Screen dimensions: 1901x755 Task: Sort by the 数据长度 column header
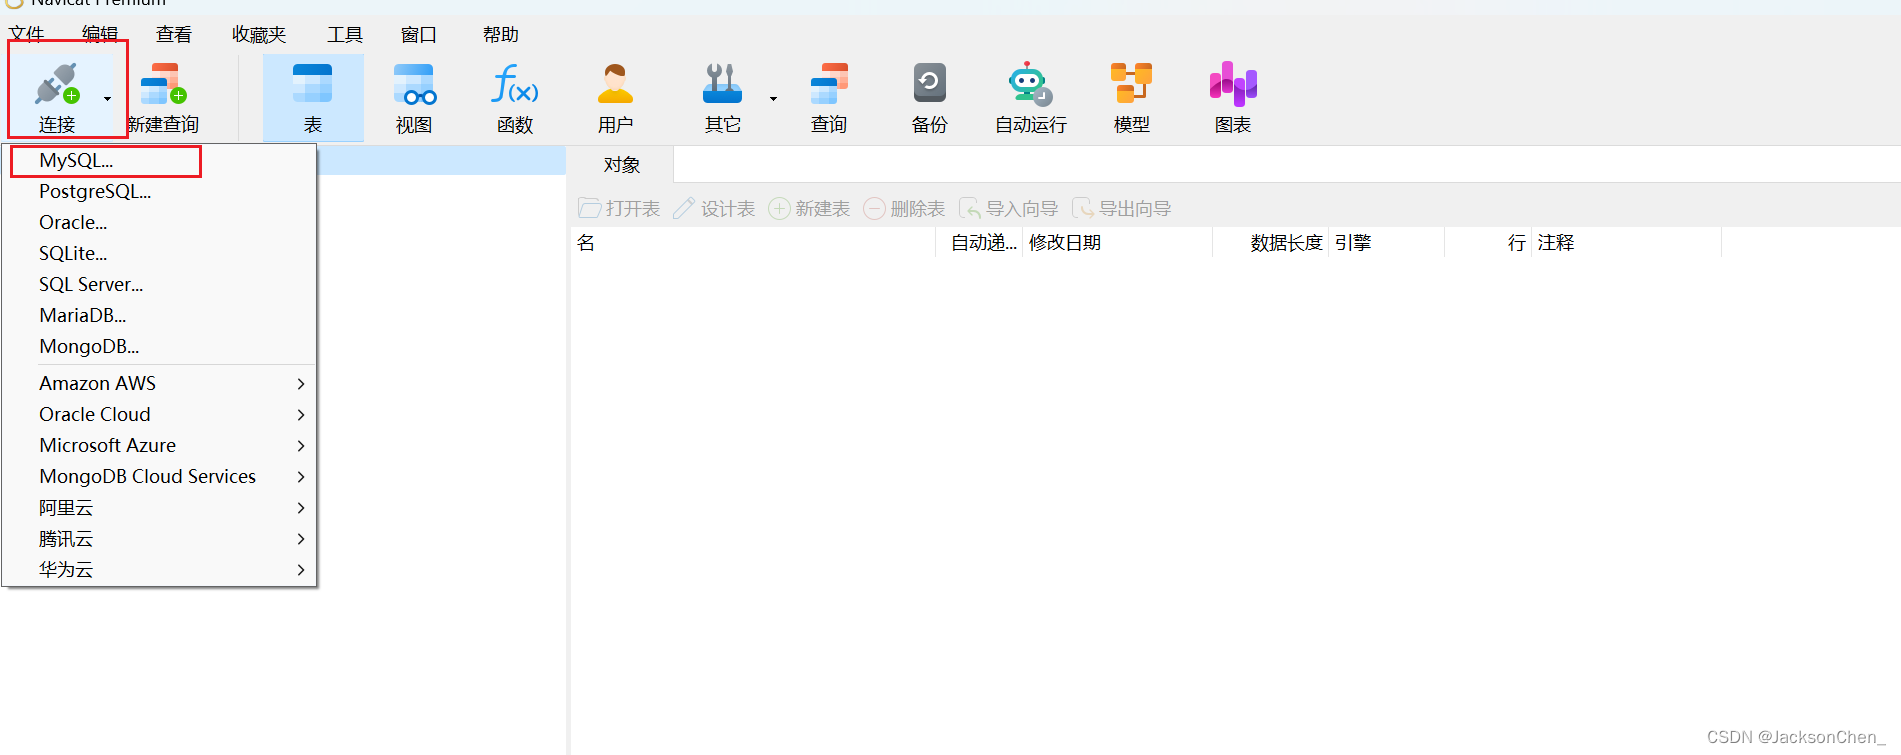pyautogui.click(x=1270, y=243)
